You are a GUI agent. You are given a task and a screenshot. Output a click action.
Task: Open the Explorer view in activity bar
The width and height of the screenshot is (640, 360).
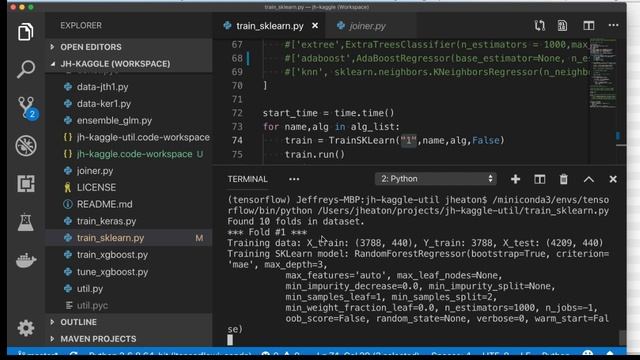point(25,32)
